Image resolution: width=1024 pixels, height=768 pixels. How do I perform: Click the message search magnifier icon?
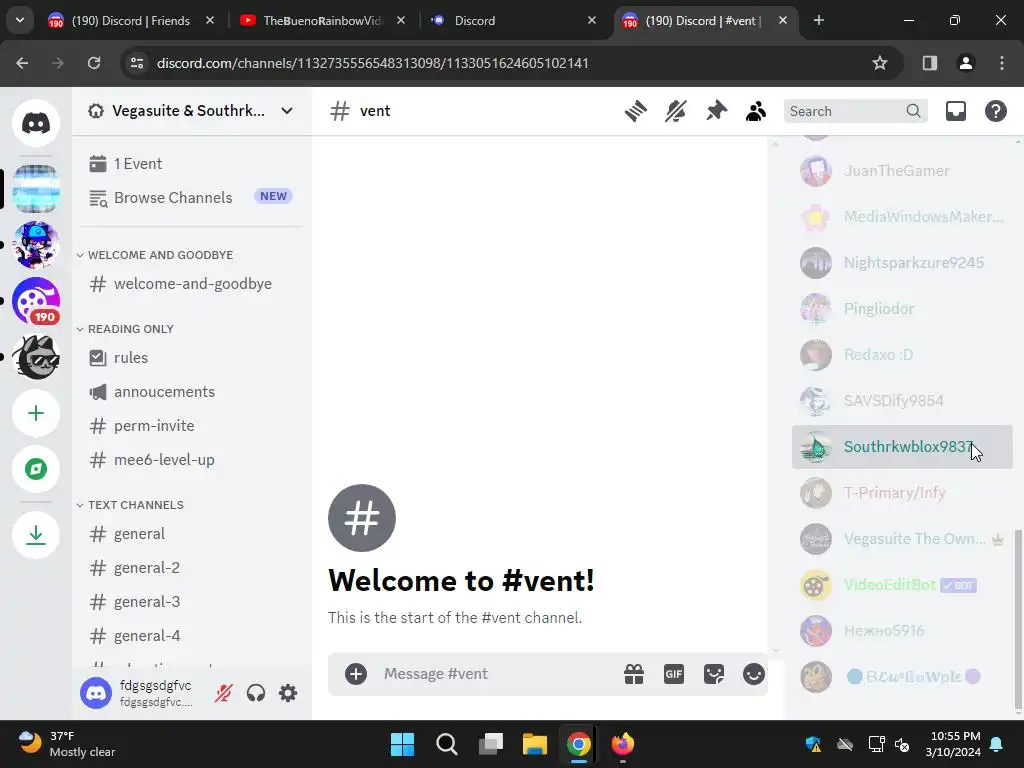(x=914, y=111)
